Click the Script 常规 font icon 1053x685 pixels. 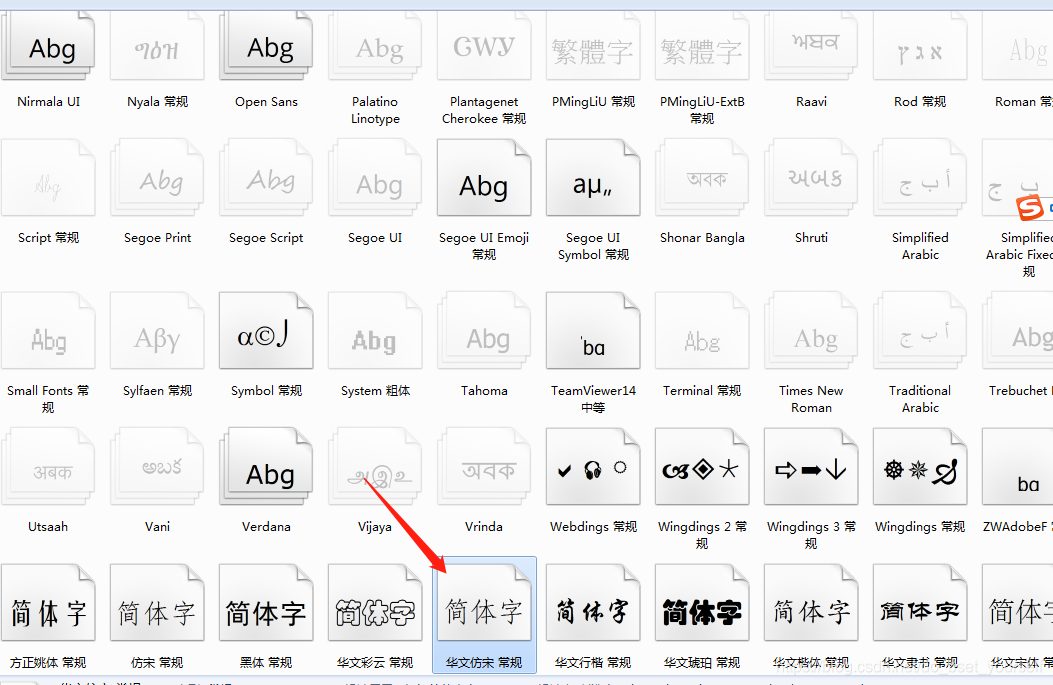click(48, 178)
